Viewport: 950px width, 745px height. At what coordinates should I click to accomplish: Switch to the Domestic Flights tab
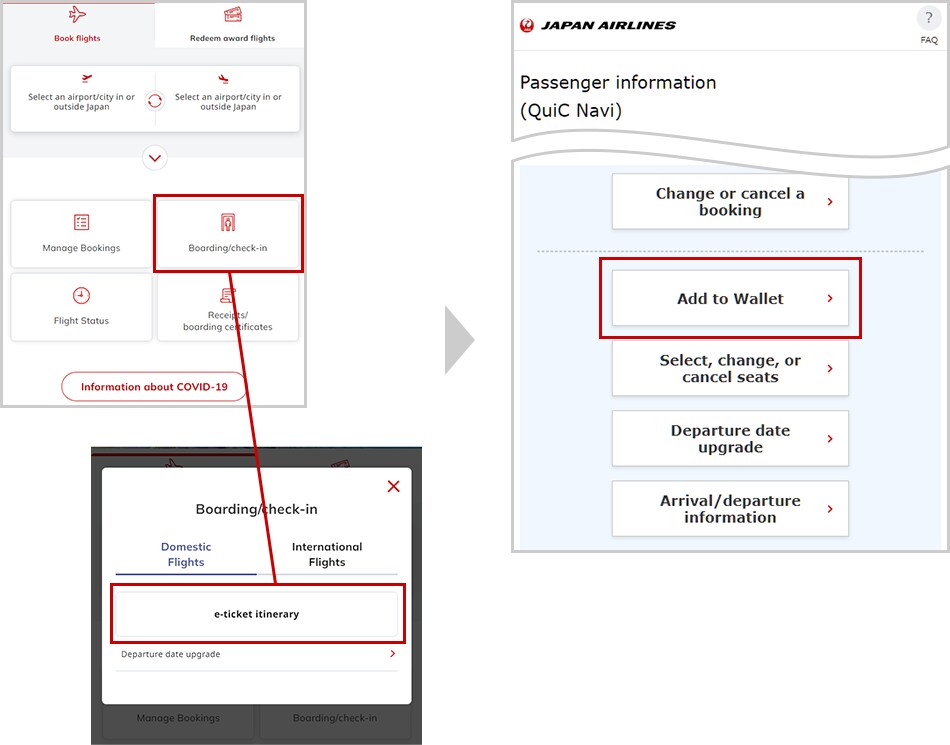pos(185,553)
